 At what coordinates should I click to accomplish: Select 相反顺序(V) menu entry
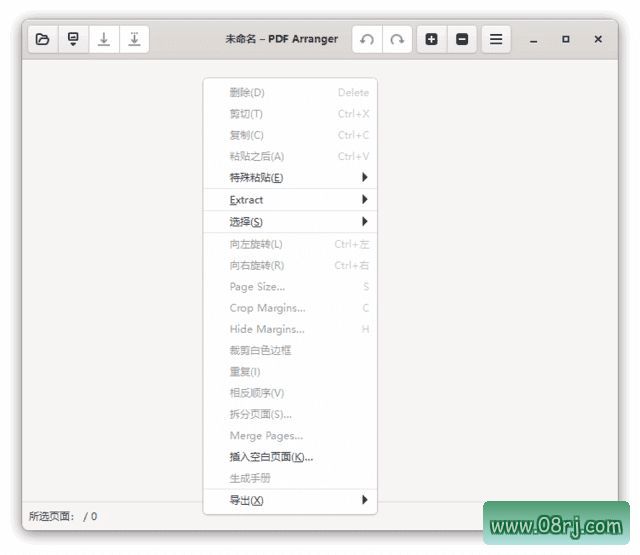pyautogui.click(x=290, y=393)
